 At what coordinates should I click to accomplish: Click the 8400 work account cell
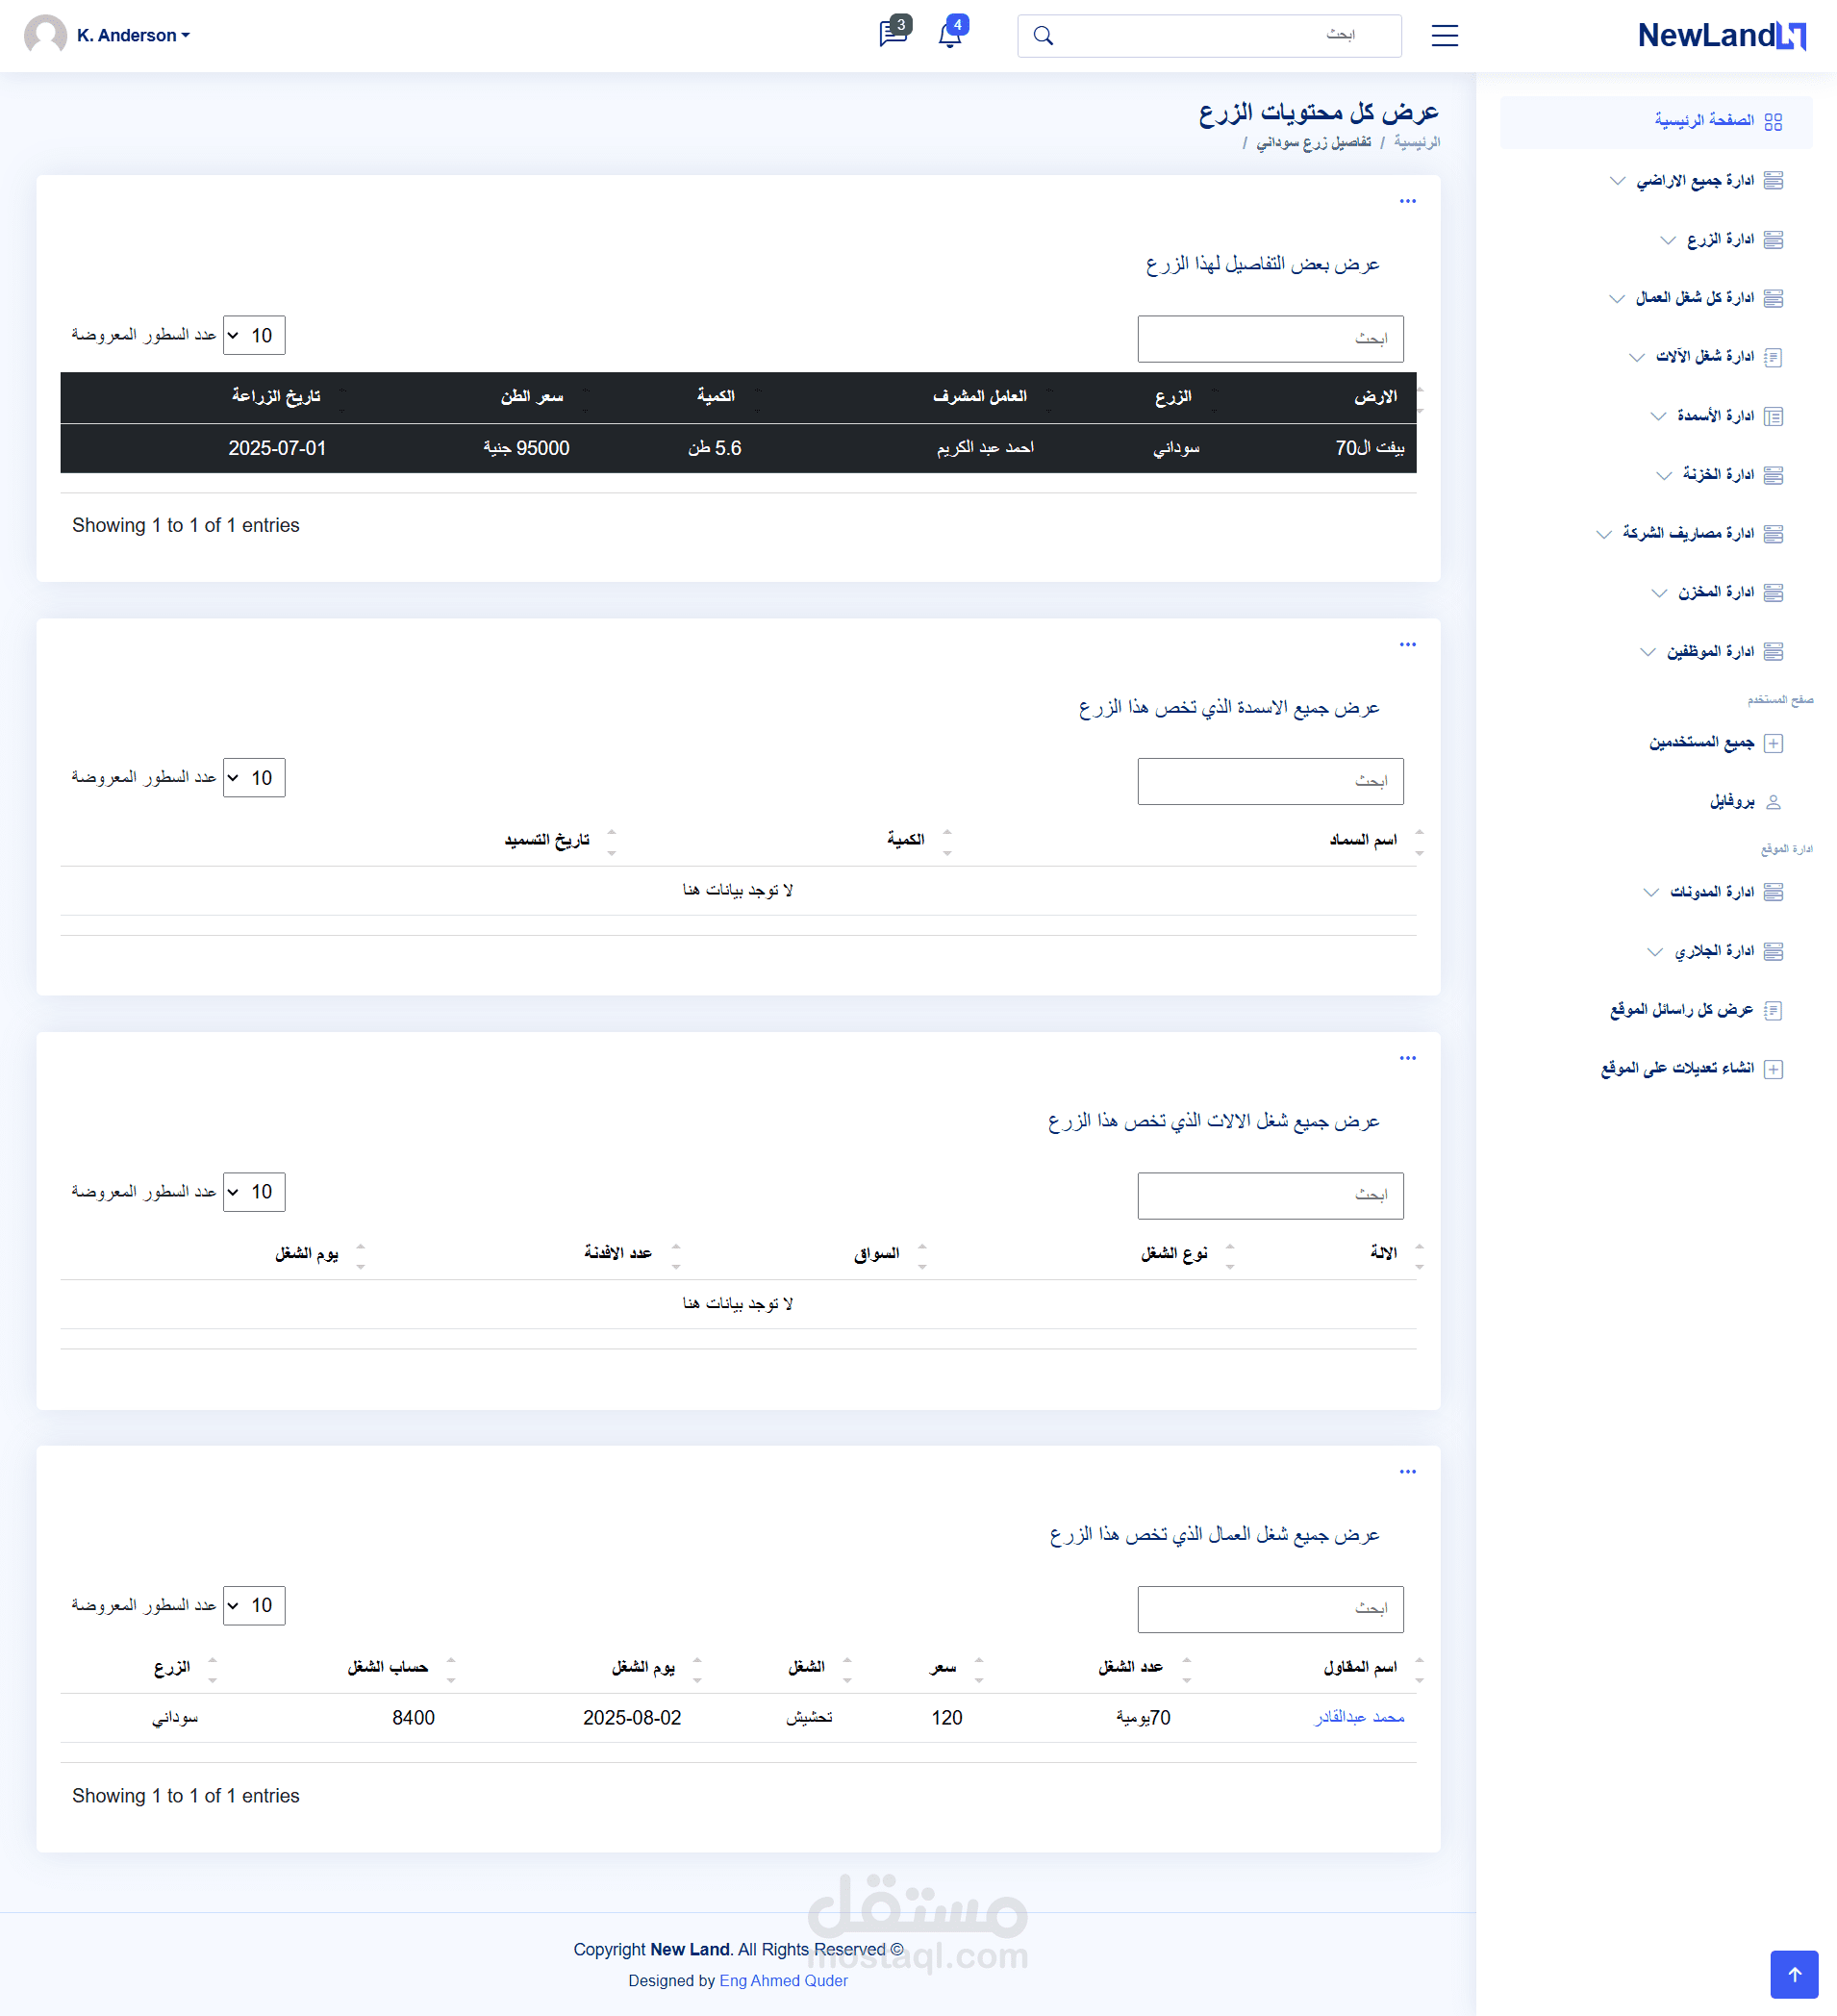click(x=413, y=1718)
